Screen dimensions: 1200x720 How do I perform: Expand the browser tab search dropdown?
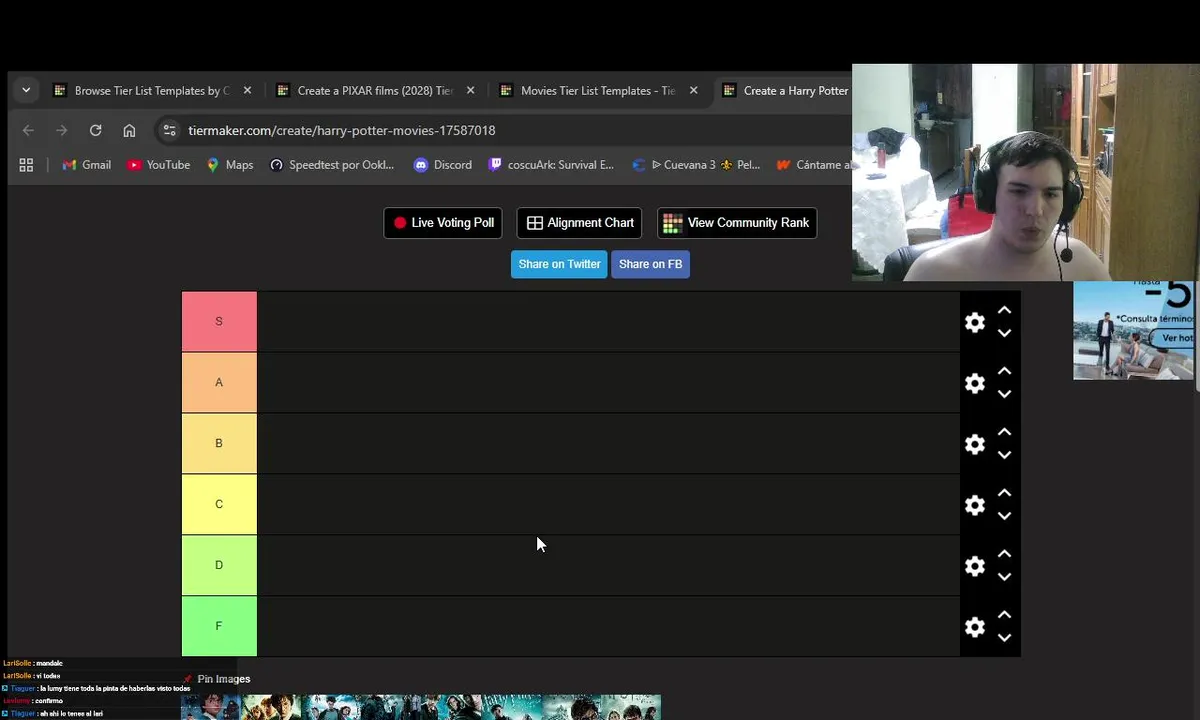point(26,90)
